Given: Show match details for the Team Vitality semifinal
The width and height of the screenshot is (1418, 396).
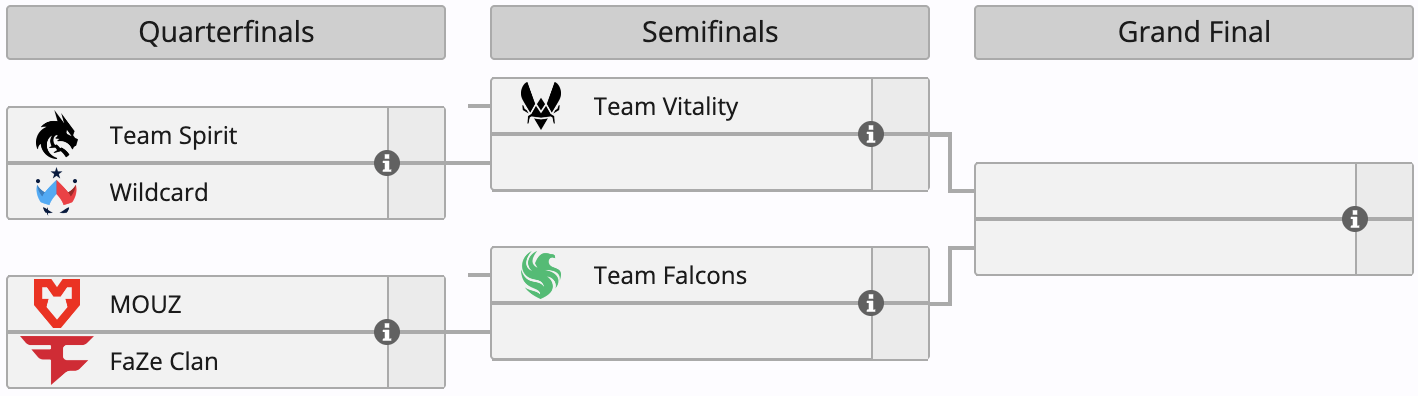Looking at the screenshot, I should tap(871, 134).
